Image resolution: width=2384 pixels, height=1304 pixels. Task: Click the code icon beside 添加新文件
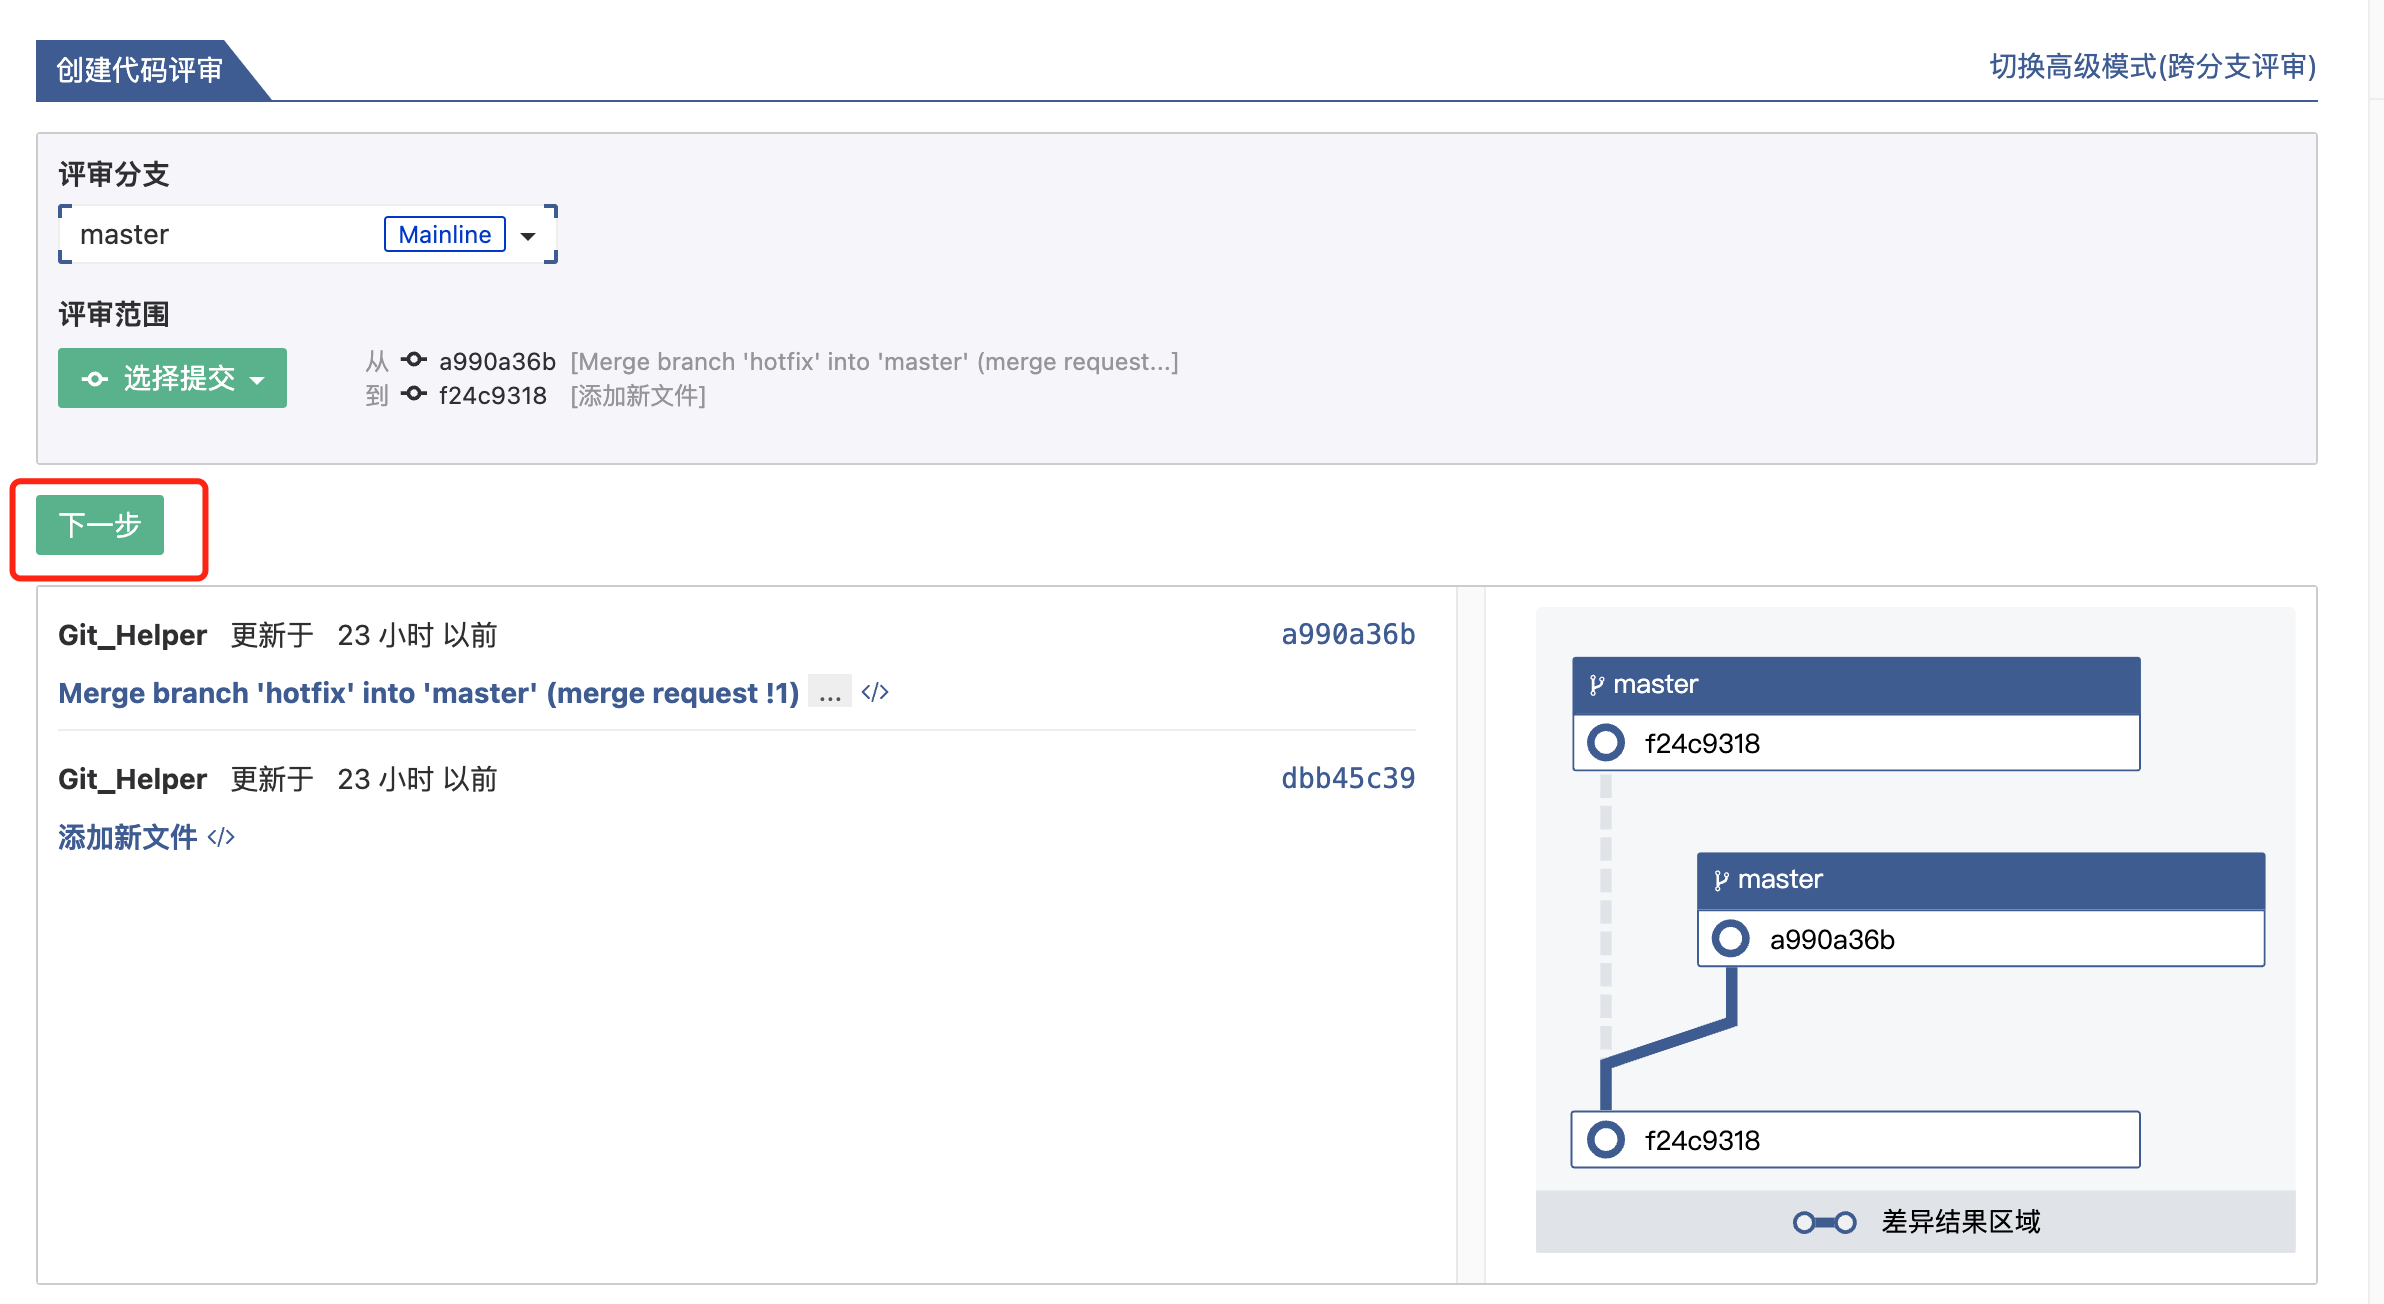click(x=221, y=837)
